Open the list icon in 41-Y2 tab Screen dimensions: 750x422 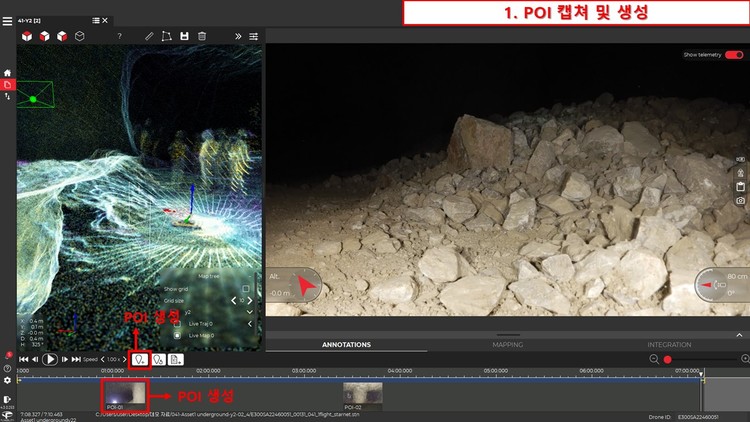(96, 21)
